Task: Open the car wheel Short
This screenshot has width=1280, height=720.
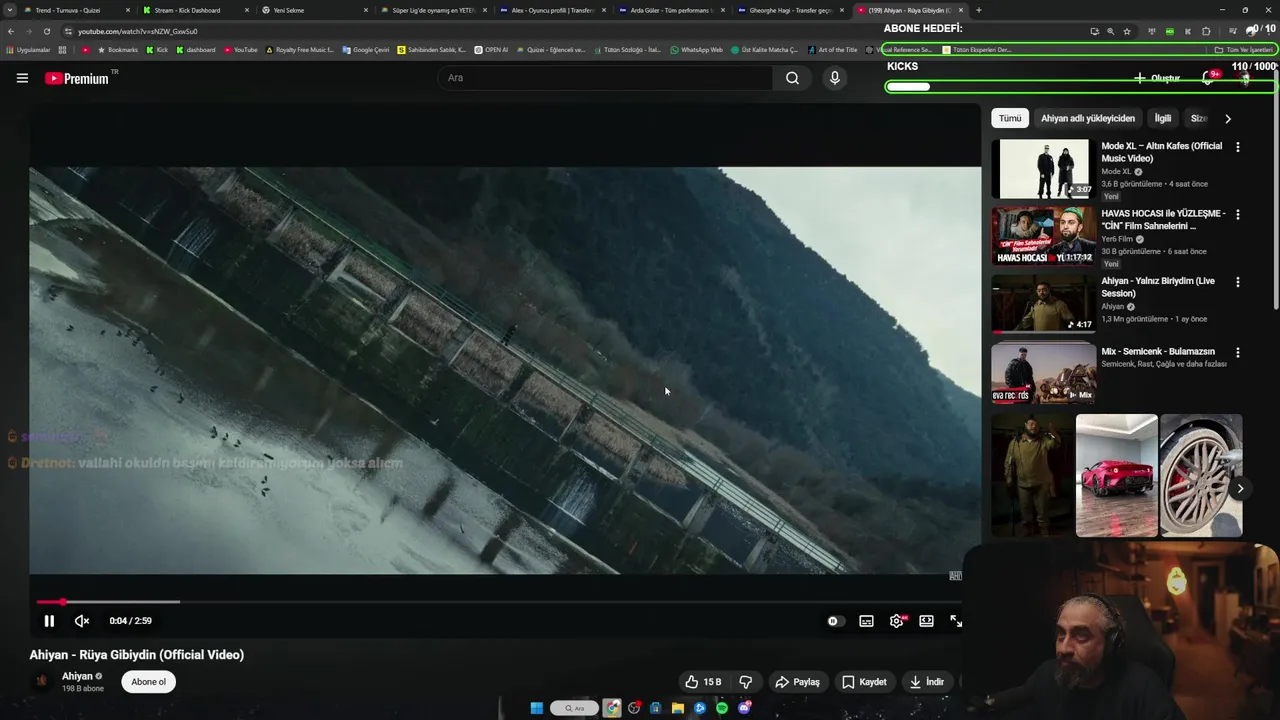Action: 1201,475
